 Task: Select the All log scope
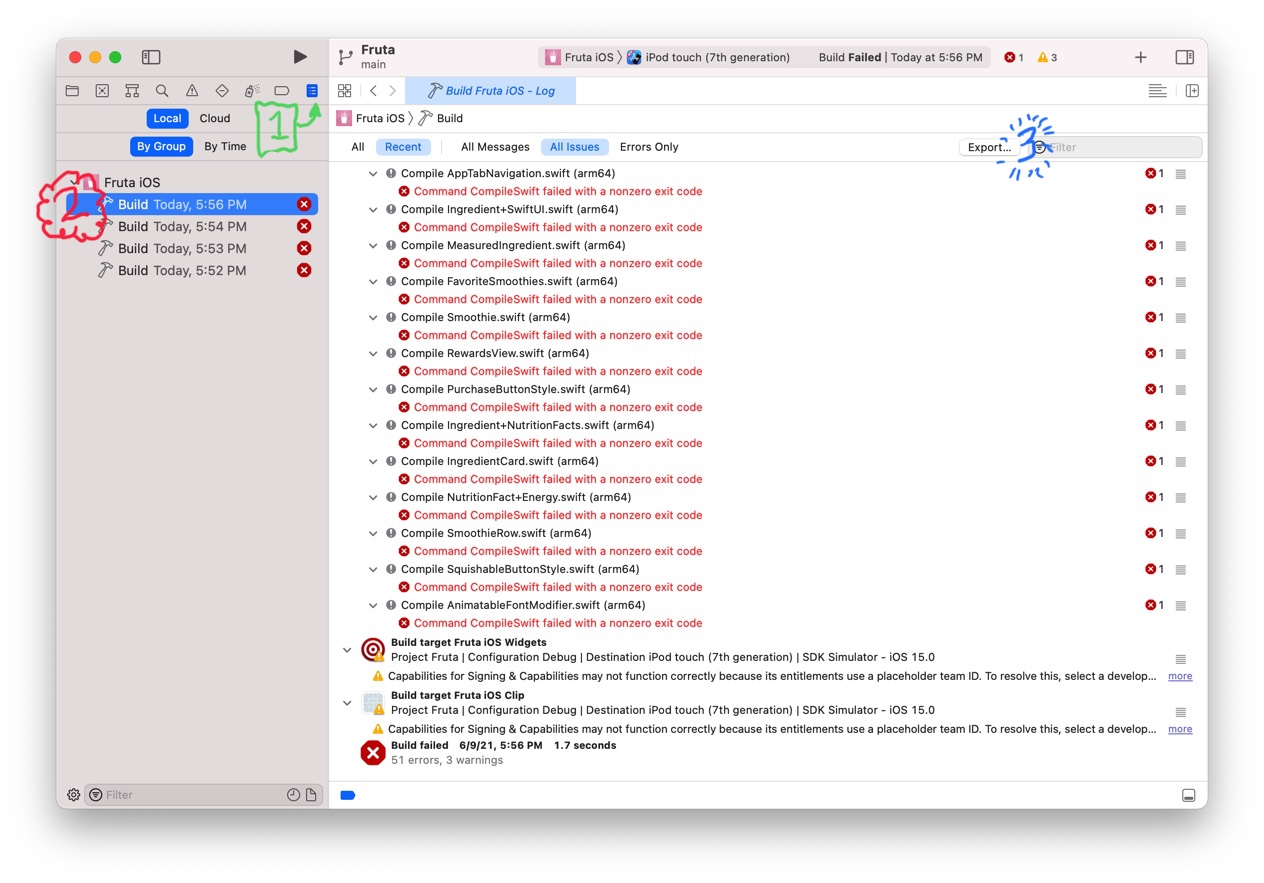[x=358, y=147]
